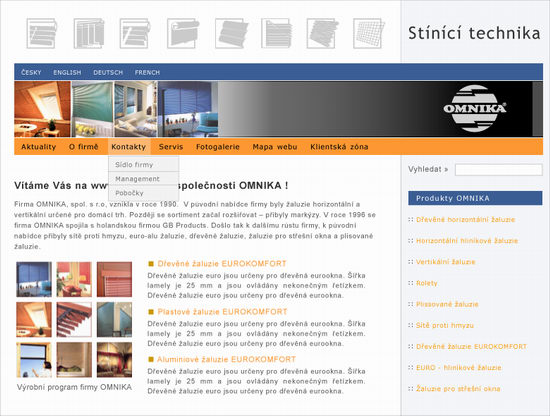Click the Vyhledat search input field
The image size is (550, 416).
coord(498,169)
